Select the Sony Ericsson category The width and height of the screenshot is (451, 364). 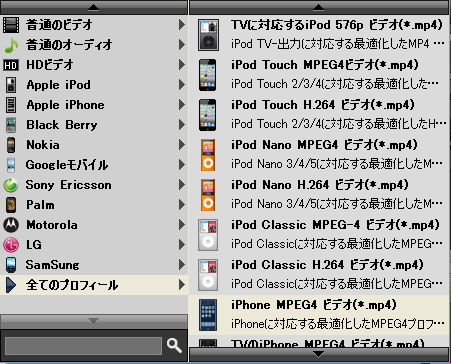94,185
